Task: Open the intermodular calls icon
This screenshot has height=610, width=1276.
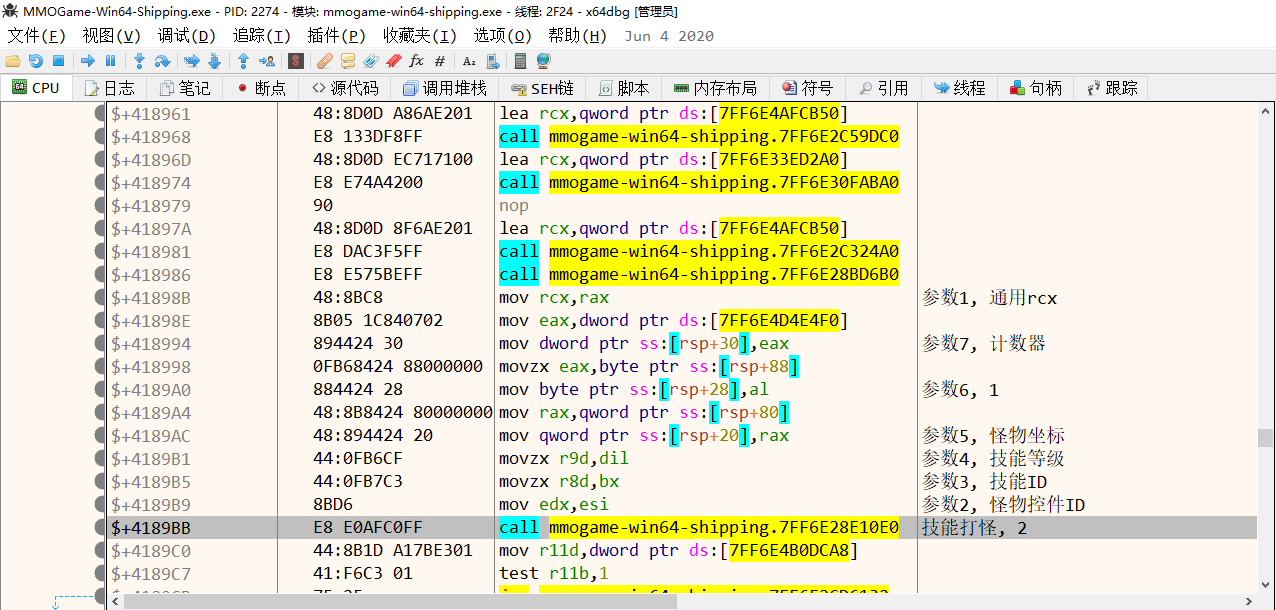Action: (491, 61)
